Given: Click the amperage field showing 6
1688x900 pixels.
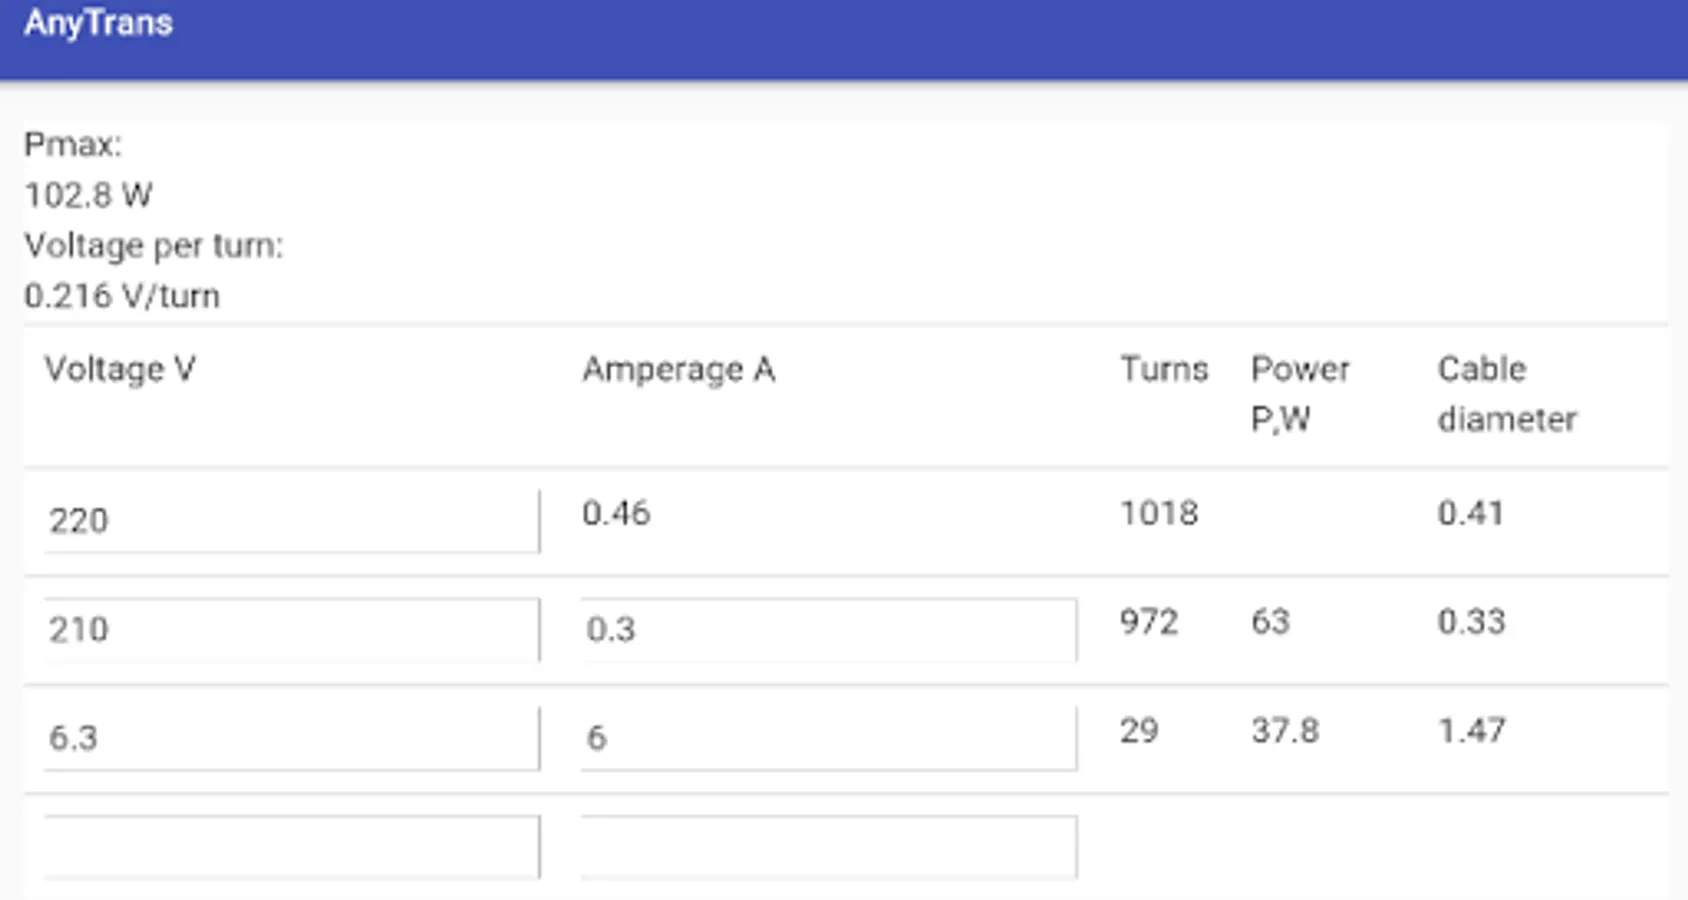Looking at the screenshot, I should pyautogui.click(x=829, y=739).
